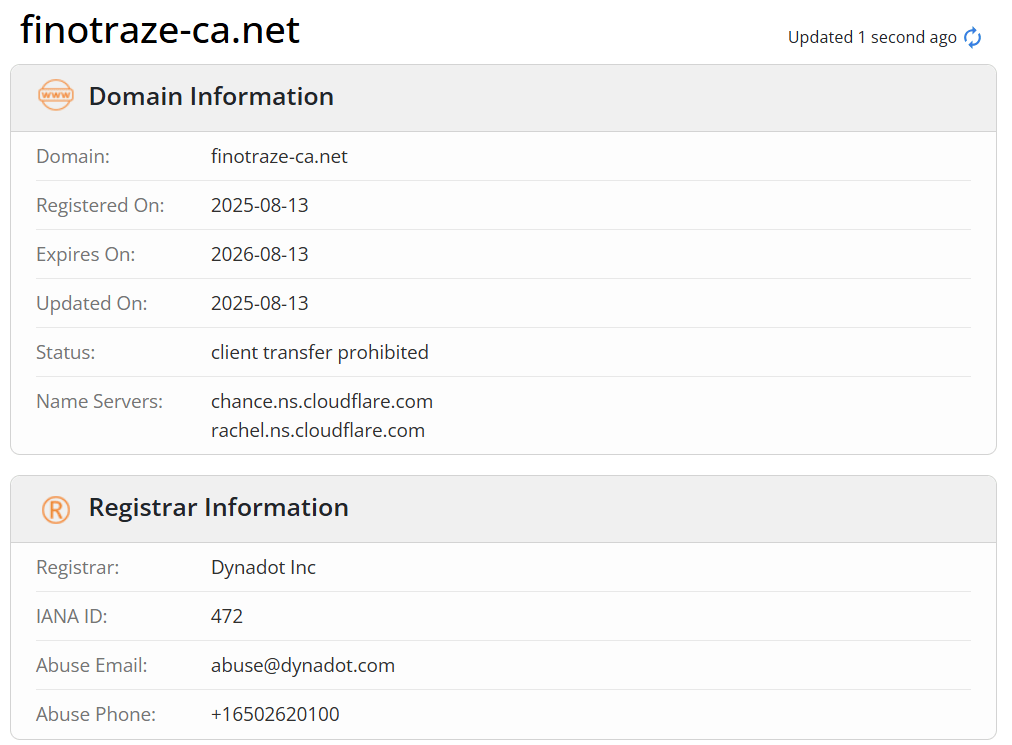Click the blue refresh icon

(x=972, y=37)
